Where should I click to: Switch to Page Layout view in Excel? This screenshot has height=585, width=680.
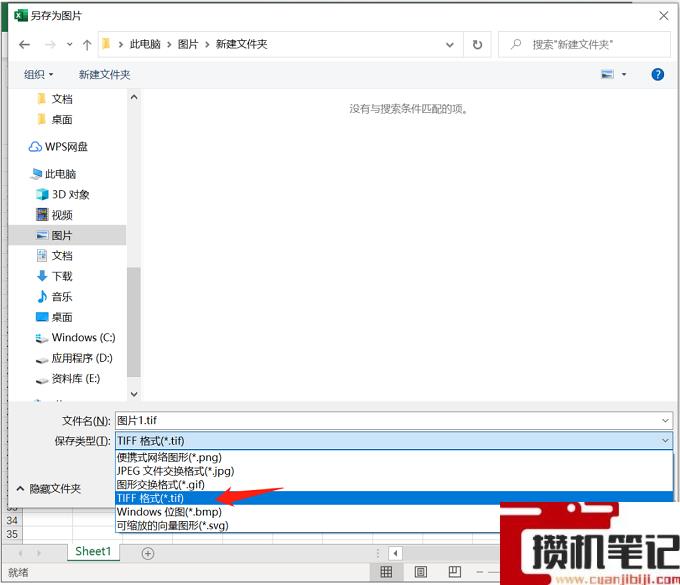tap(421, 572)
